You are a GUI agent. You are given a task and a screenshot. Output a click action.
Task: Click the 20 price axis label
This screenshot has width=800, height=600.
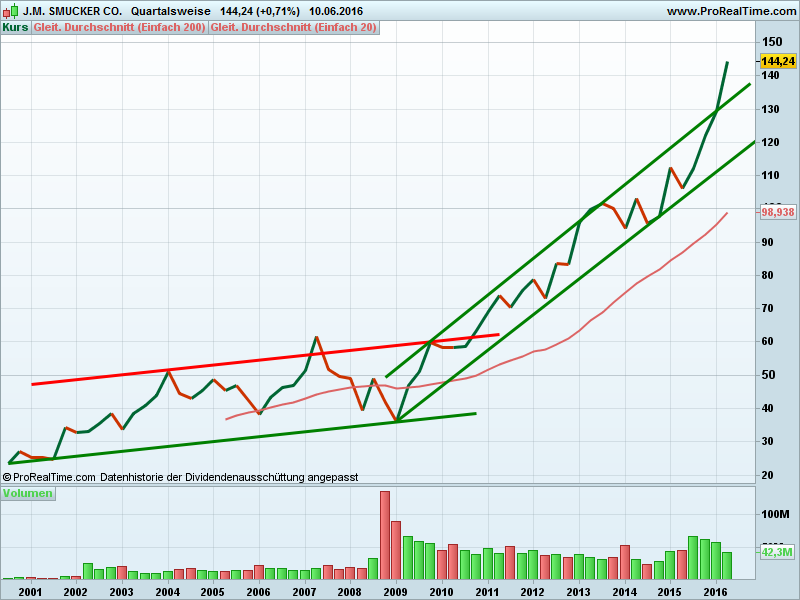pyautogui.click(x=767, y=476)
